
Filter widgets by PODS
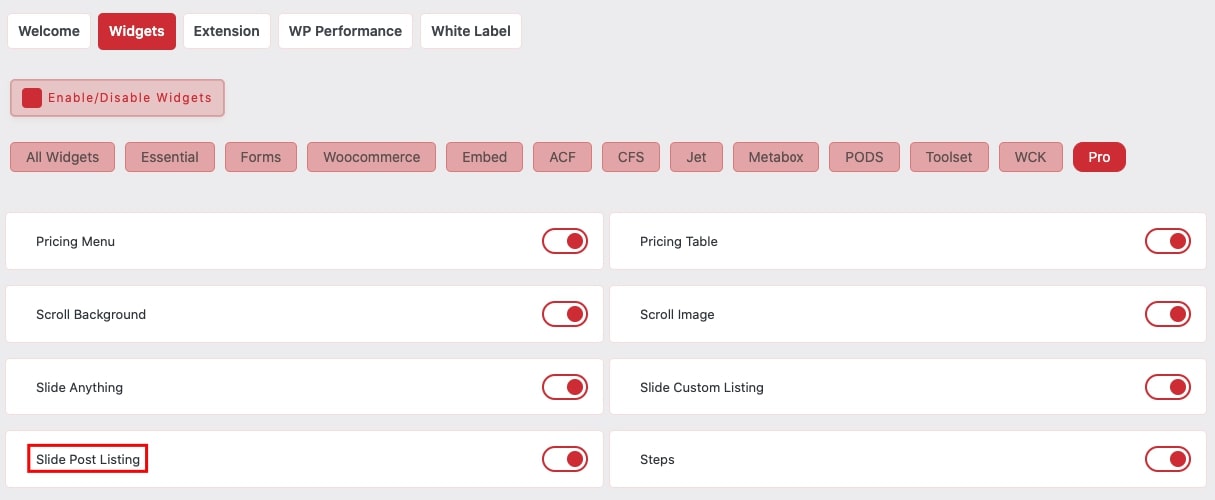(864, 157)
